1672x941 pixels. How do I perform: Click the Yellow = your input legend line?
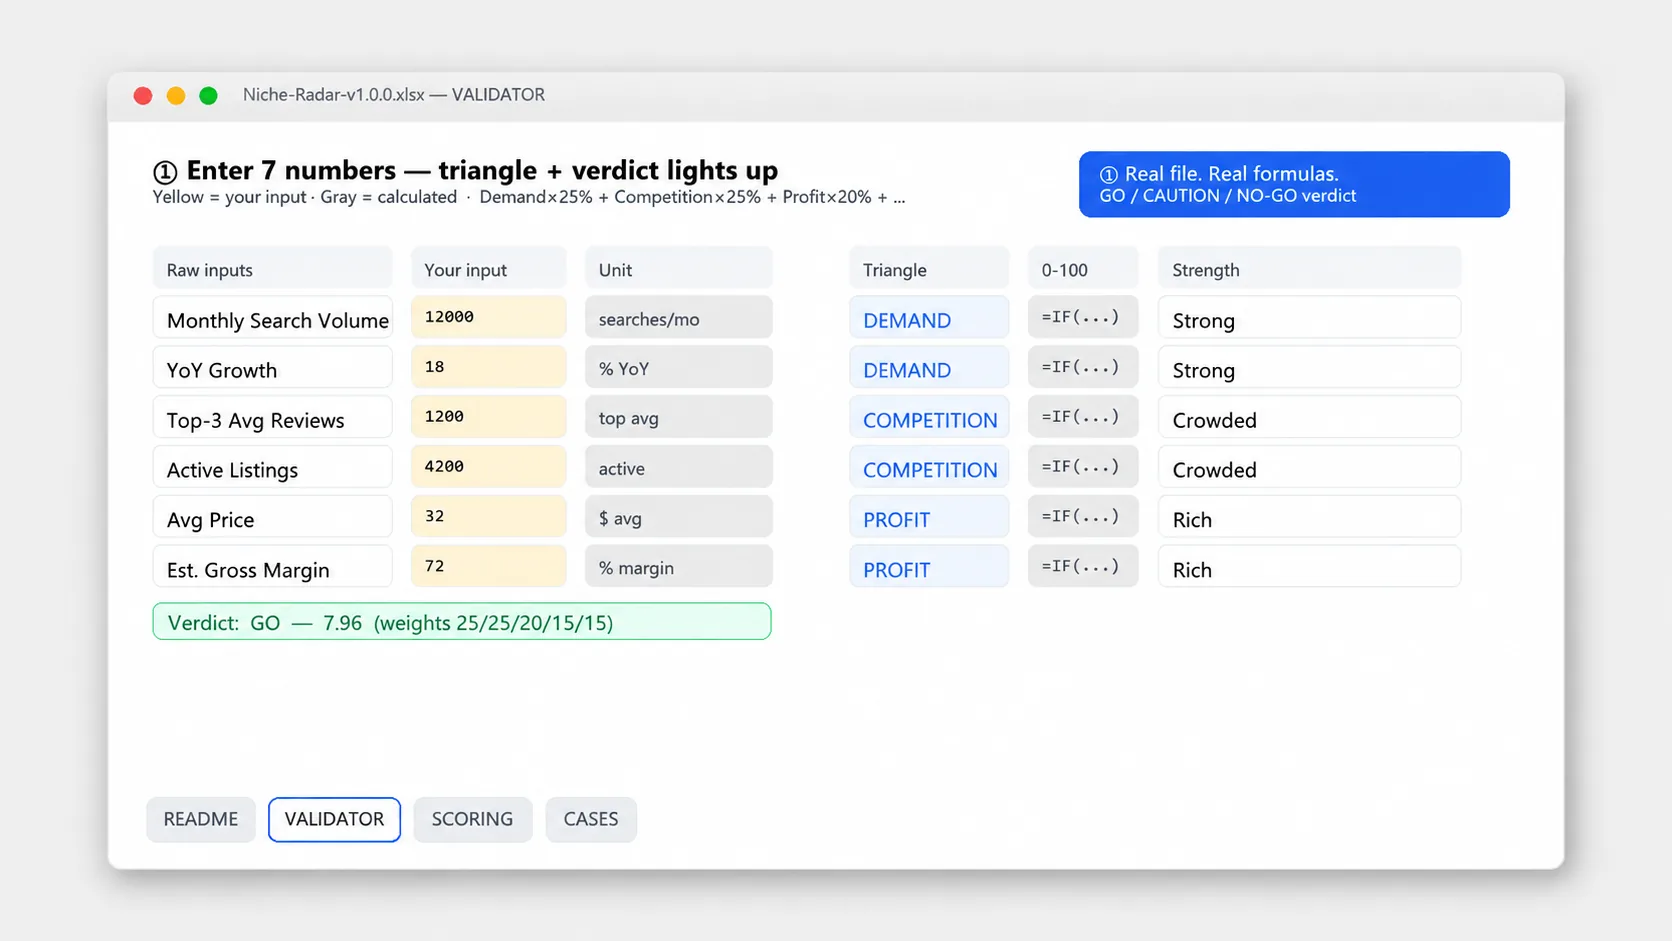click(x=529, y=197)
